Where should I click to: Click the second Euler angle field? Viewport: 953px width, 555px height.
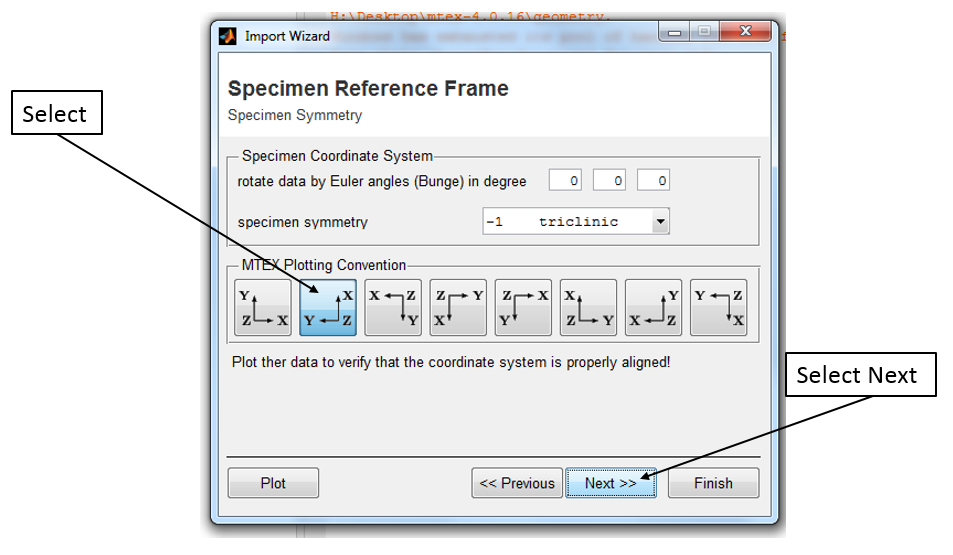click(610, 181)
